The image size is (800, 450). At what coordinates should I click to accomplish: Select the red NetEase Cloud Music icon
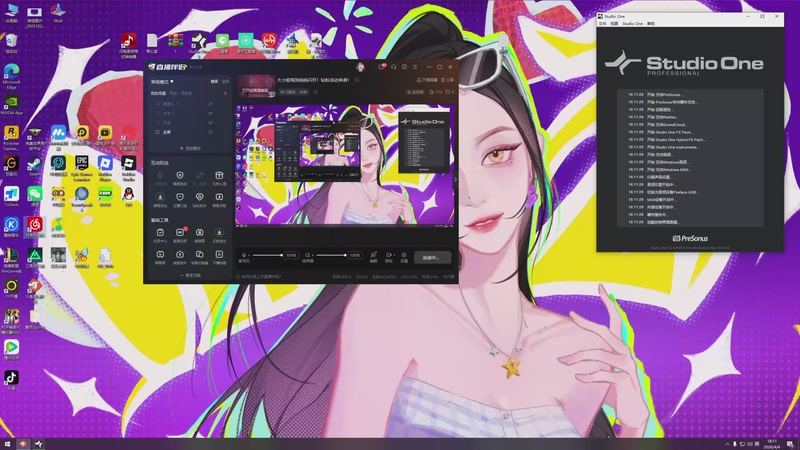click(x=35, y=228)
